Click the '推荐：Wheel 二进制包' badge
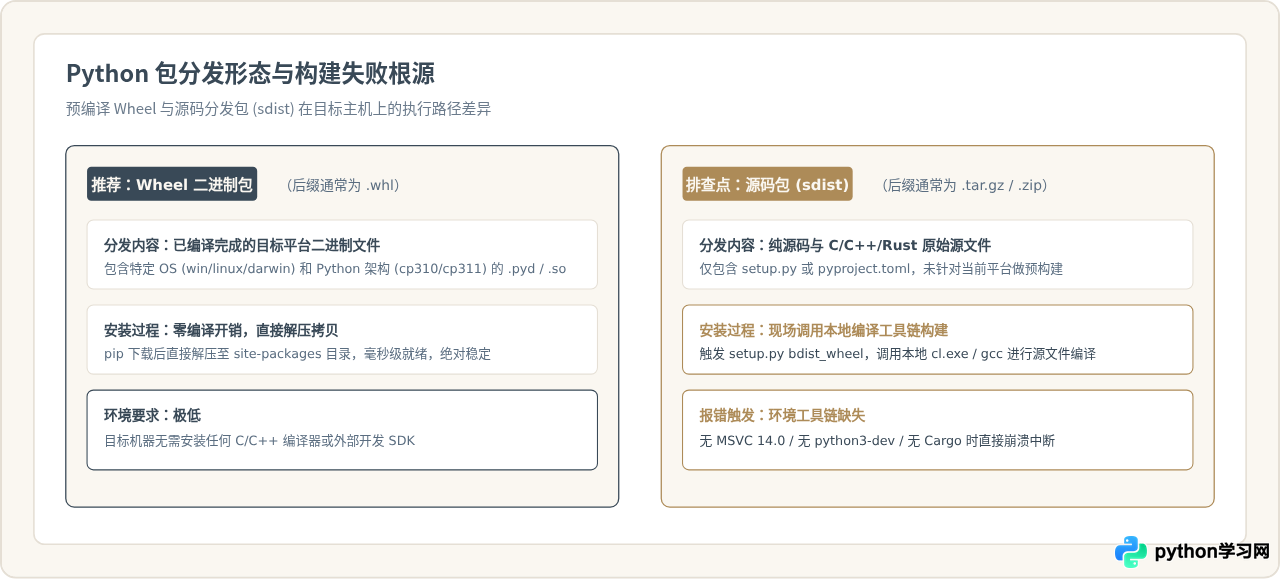The width and height of the screenshot is (1280, 579). click(172, 184)
